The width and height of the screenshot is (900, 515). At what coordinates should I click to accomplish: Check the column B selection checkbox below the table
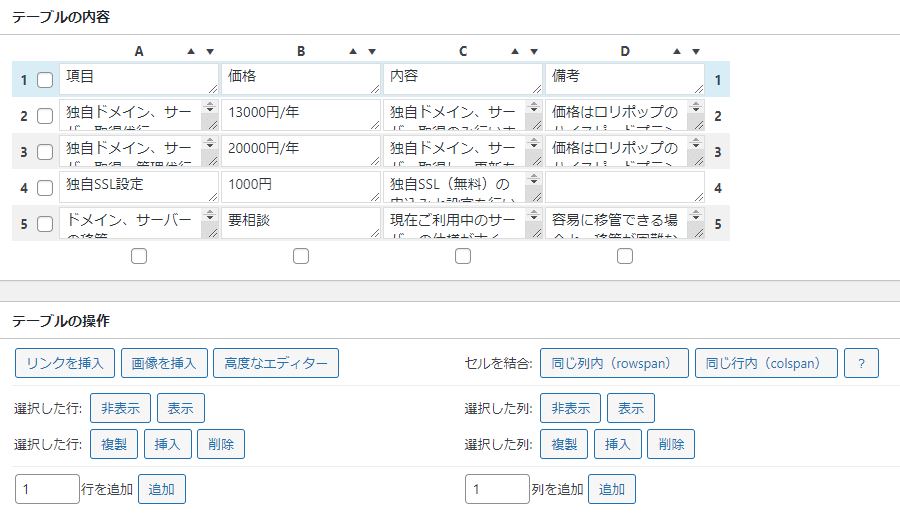(301, 257)
